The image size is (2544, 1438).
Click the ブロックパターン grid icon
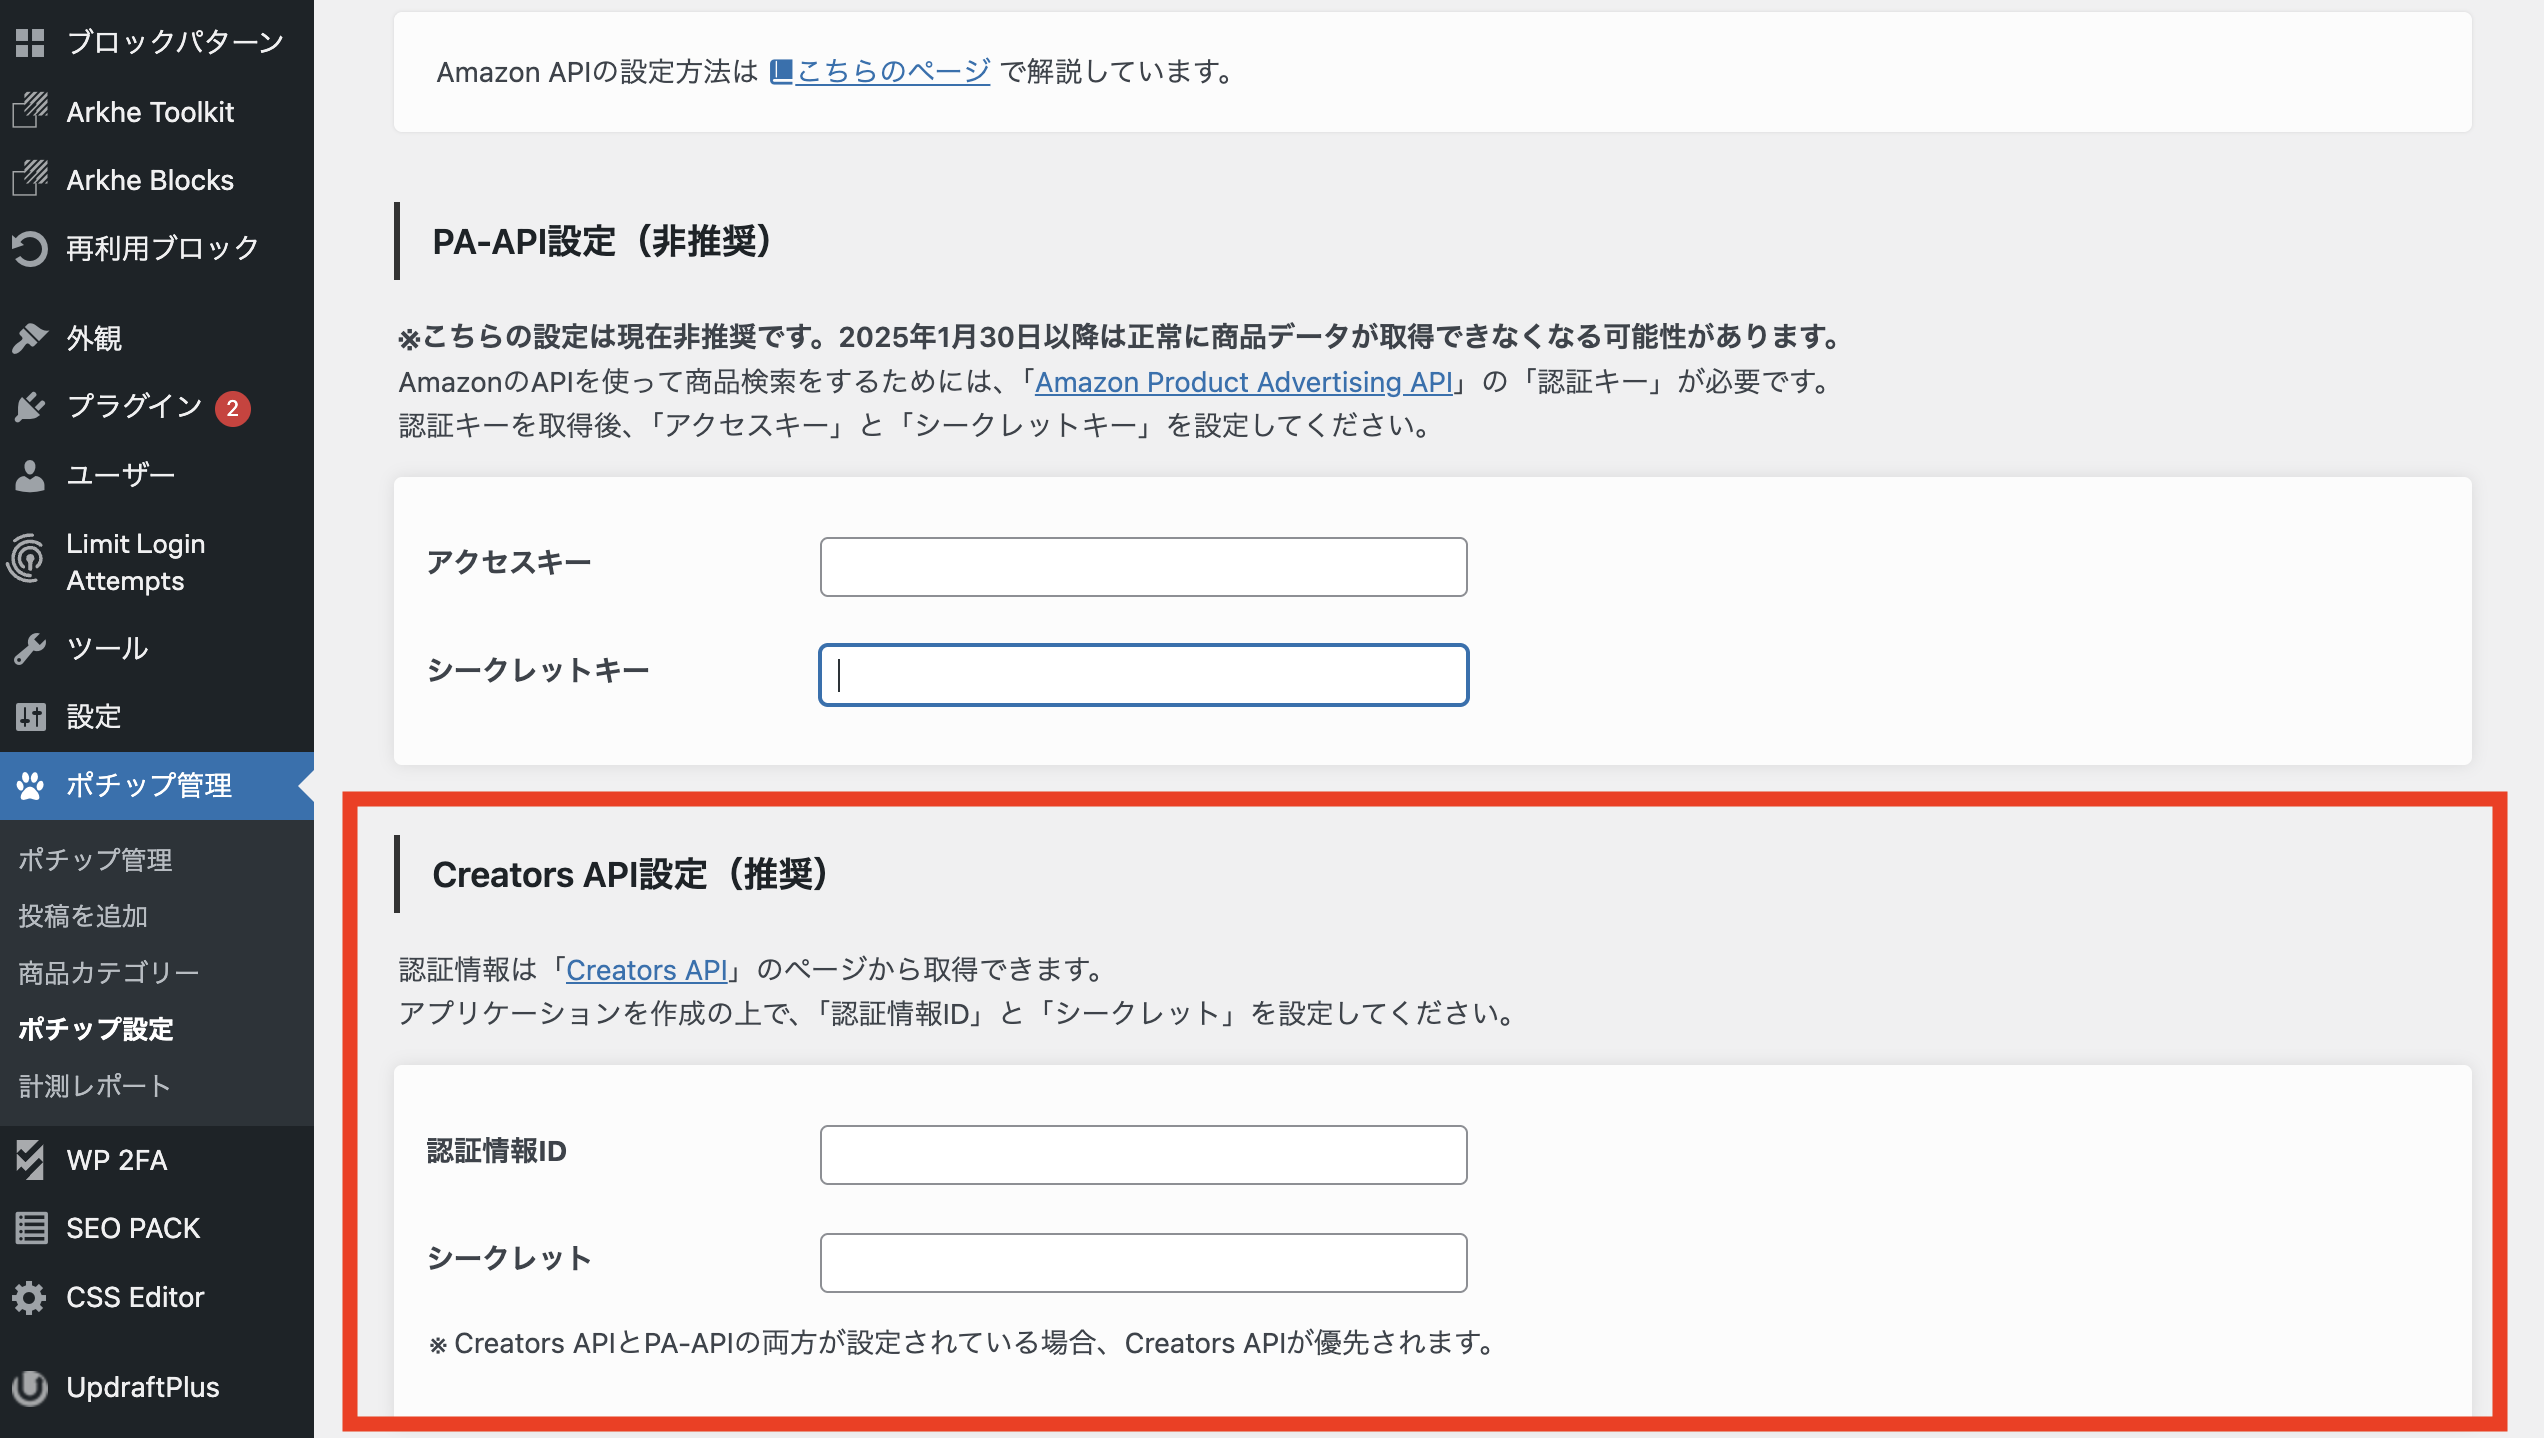[x=30, y=42]
